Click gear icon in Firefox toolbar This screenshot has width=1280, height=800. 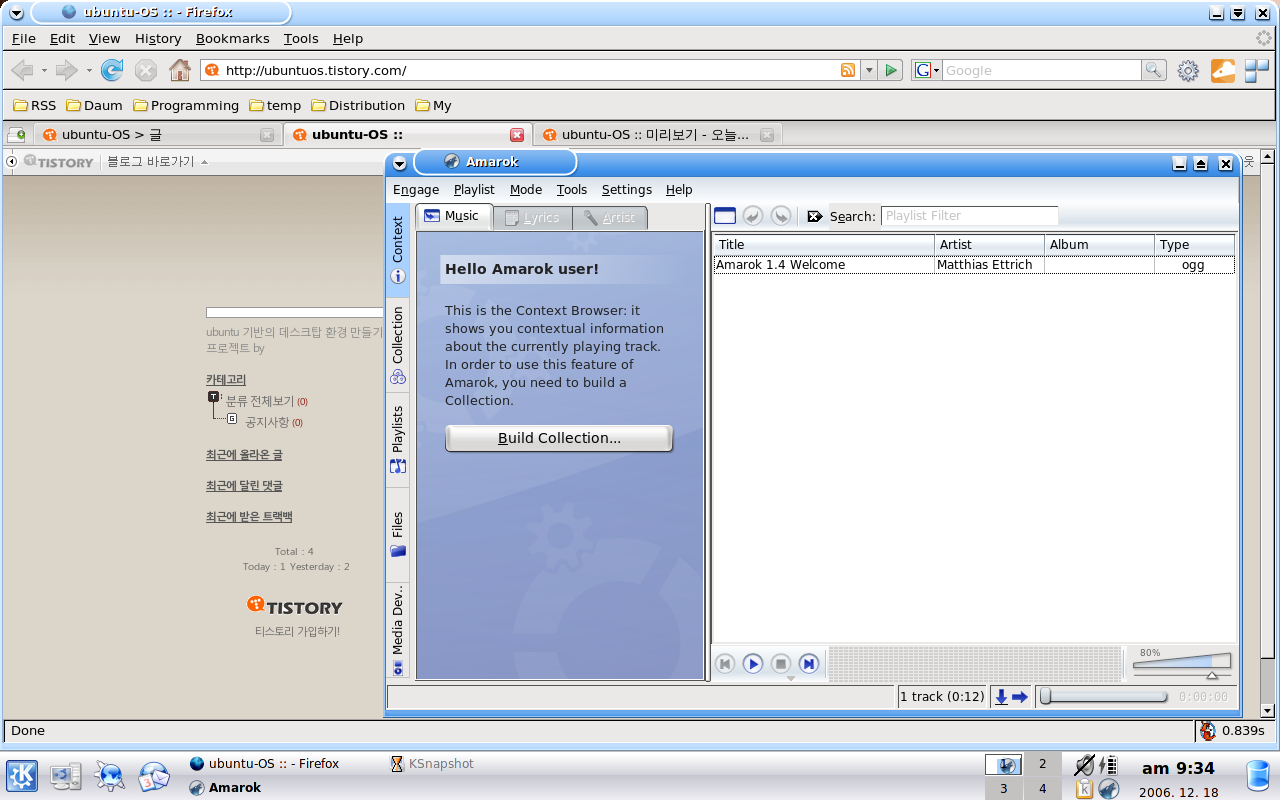click(1188, 70)
